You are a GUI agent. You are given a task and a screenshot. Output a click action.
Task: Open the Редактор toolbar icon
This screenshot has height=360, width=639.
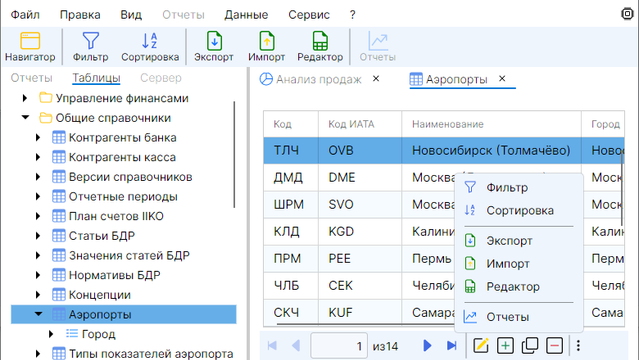tap(320, 41)
